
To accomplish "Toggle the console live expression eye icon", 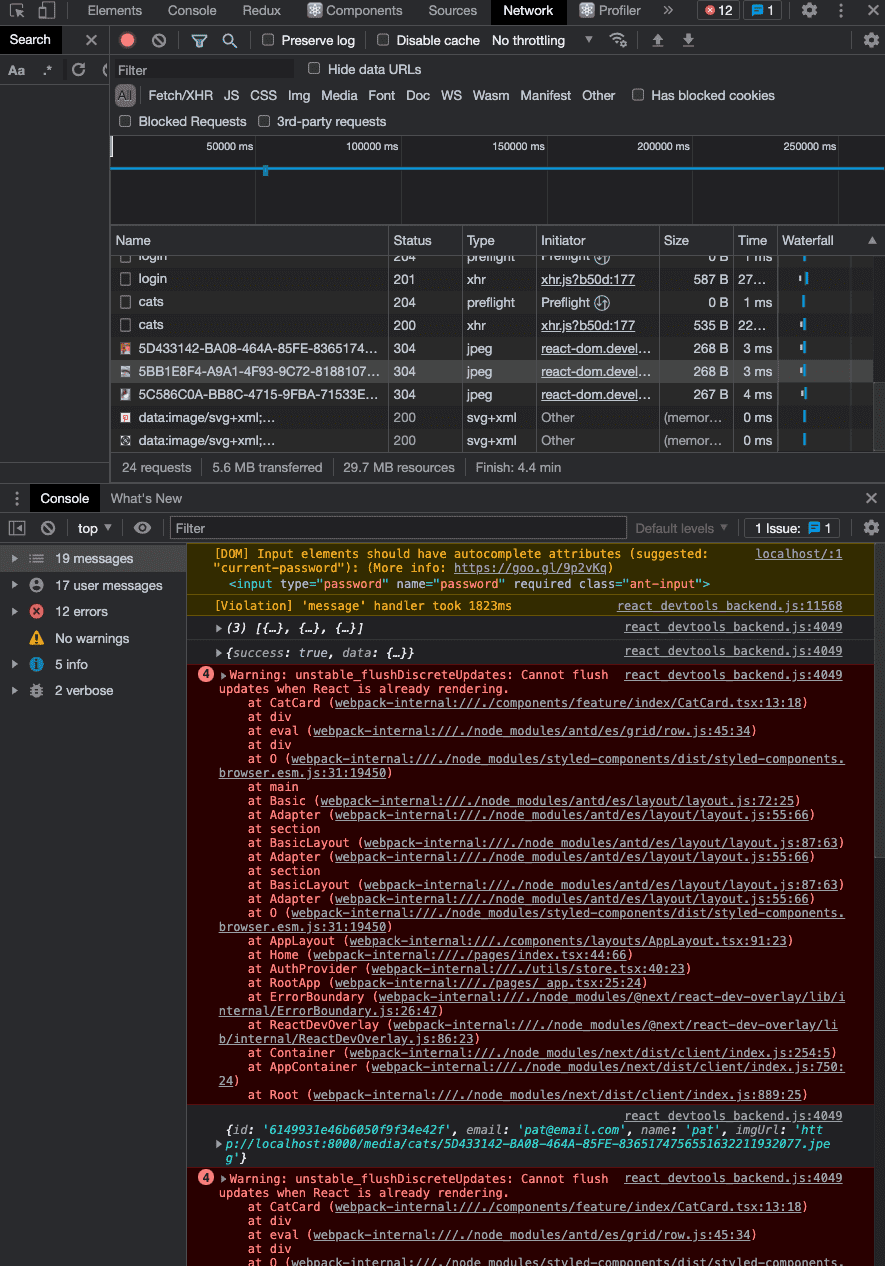I will click(143, 528).
